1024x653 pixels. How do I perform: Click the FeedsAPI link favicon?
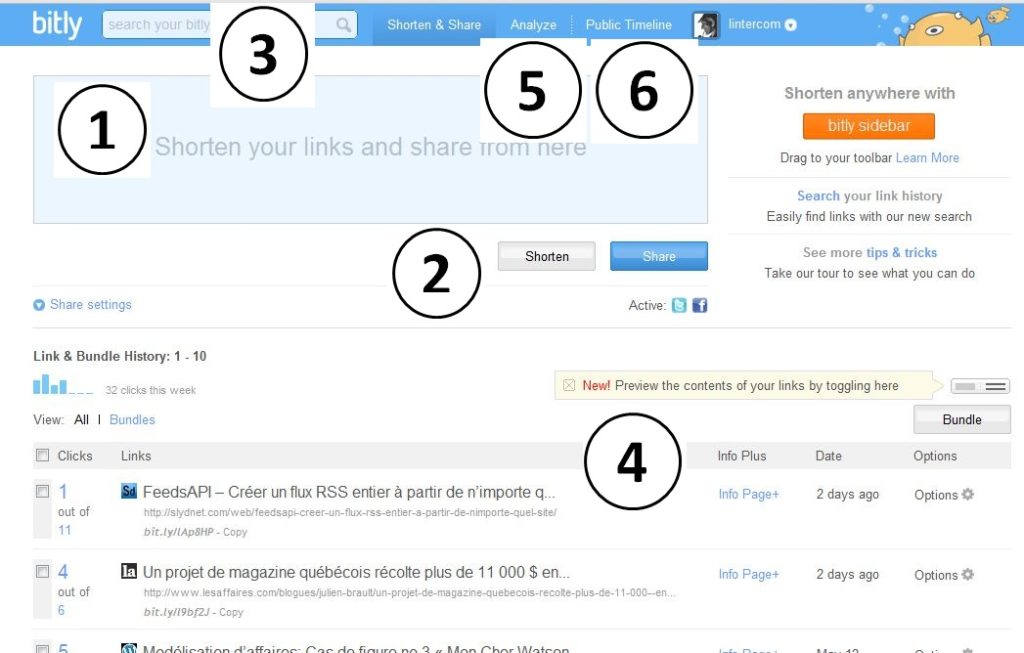pyautogui.click(x=129, y=491)
